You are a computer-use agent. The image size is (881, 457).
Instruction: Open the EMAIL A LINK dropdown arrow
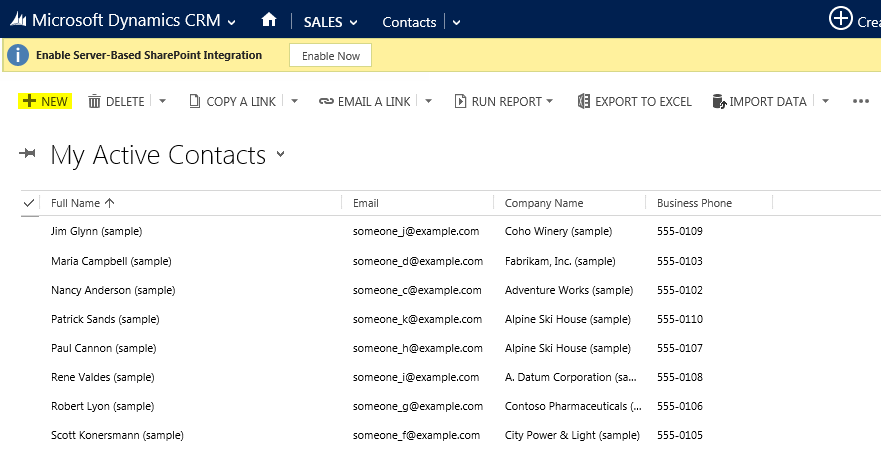428,101
